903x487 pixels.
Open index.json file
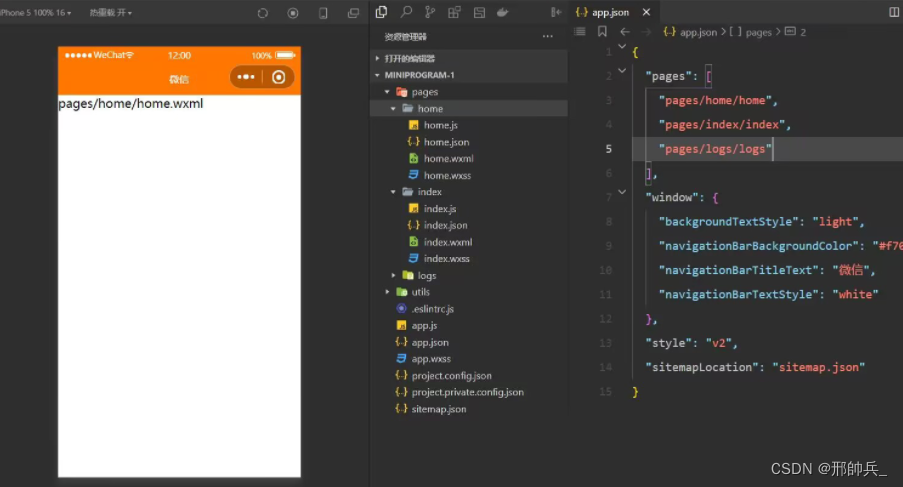pyautogui.click(x=446, y=225)
